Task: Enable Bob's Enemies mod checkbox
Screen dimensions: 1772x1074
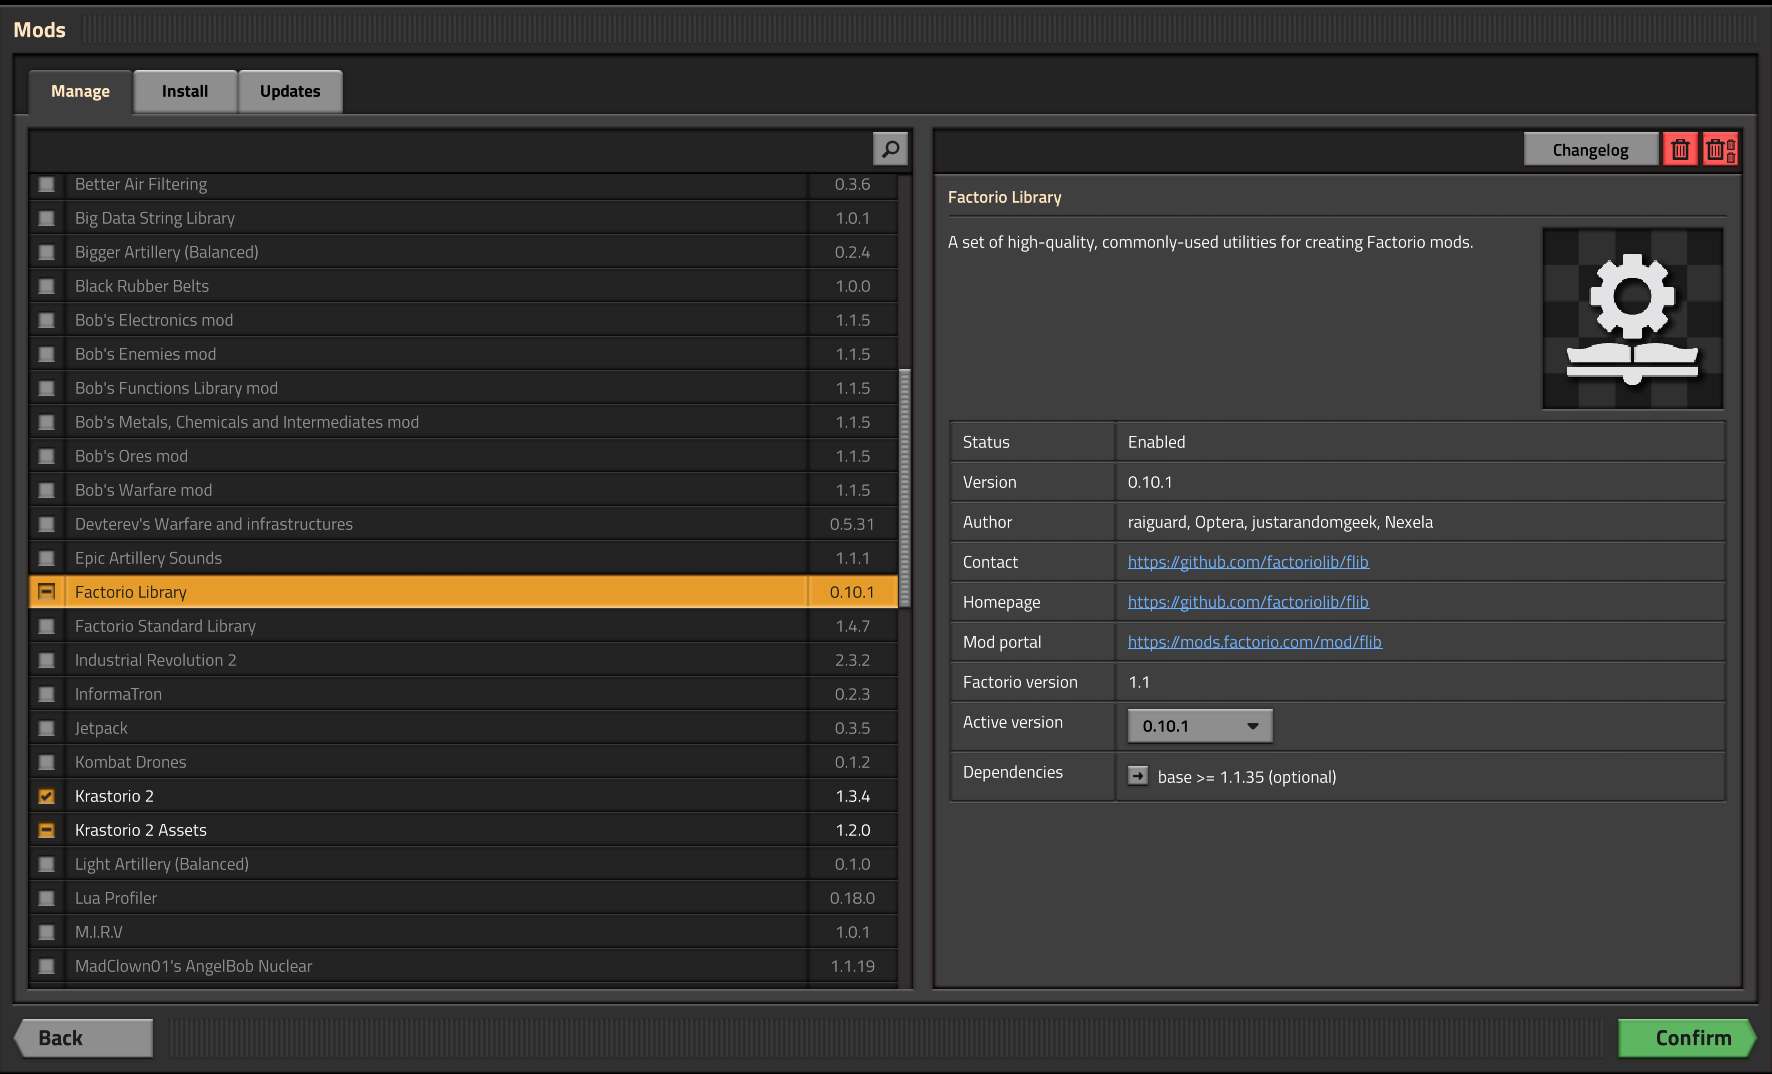Action: tap(46, 354)
